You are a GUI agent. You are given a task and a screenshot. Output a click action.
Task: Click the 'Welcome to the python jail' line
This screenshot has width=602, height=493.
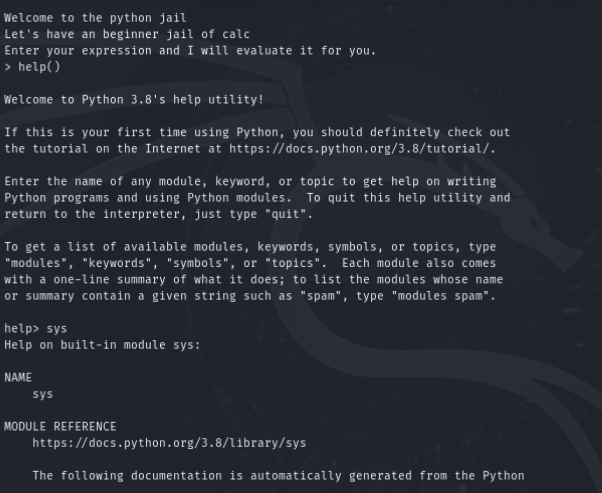pyautogui.click(x=95, y=18)
